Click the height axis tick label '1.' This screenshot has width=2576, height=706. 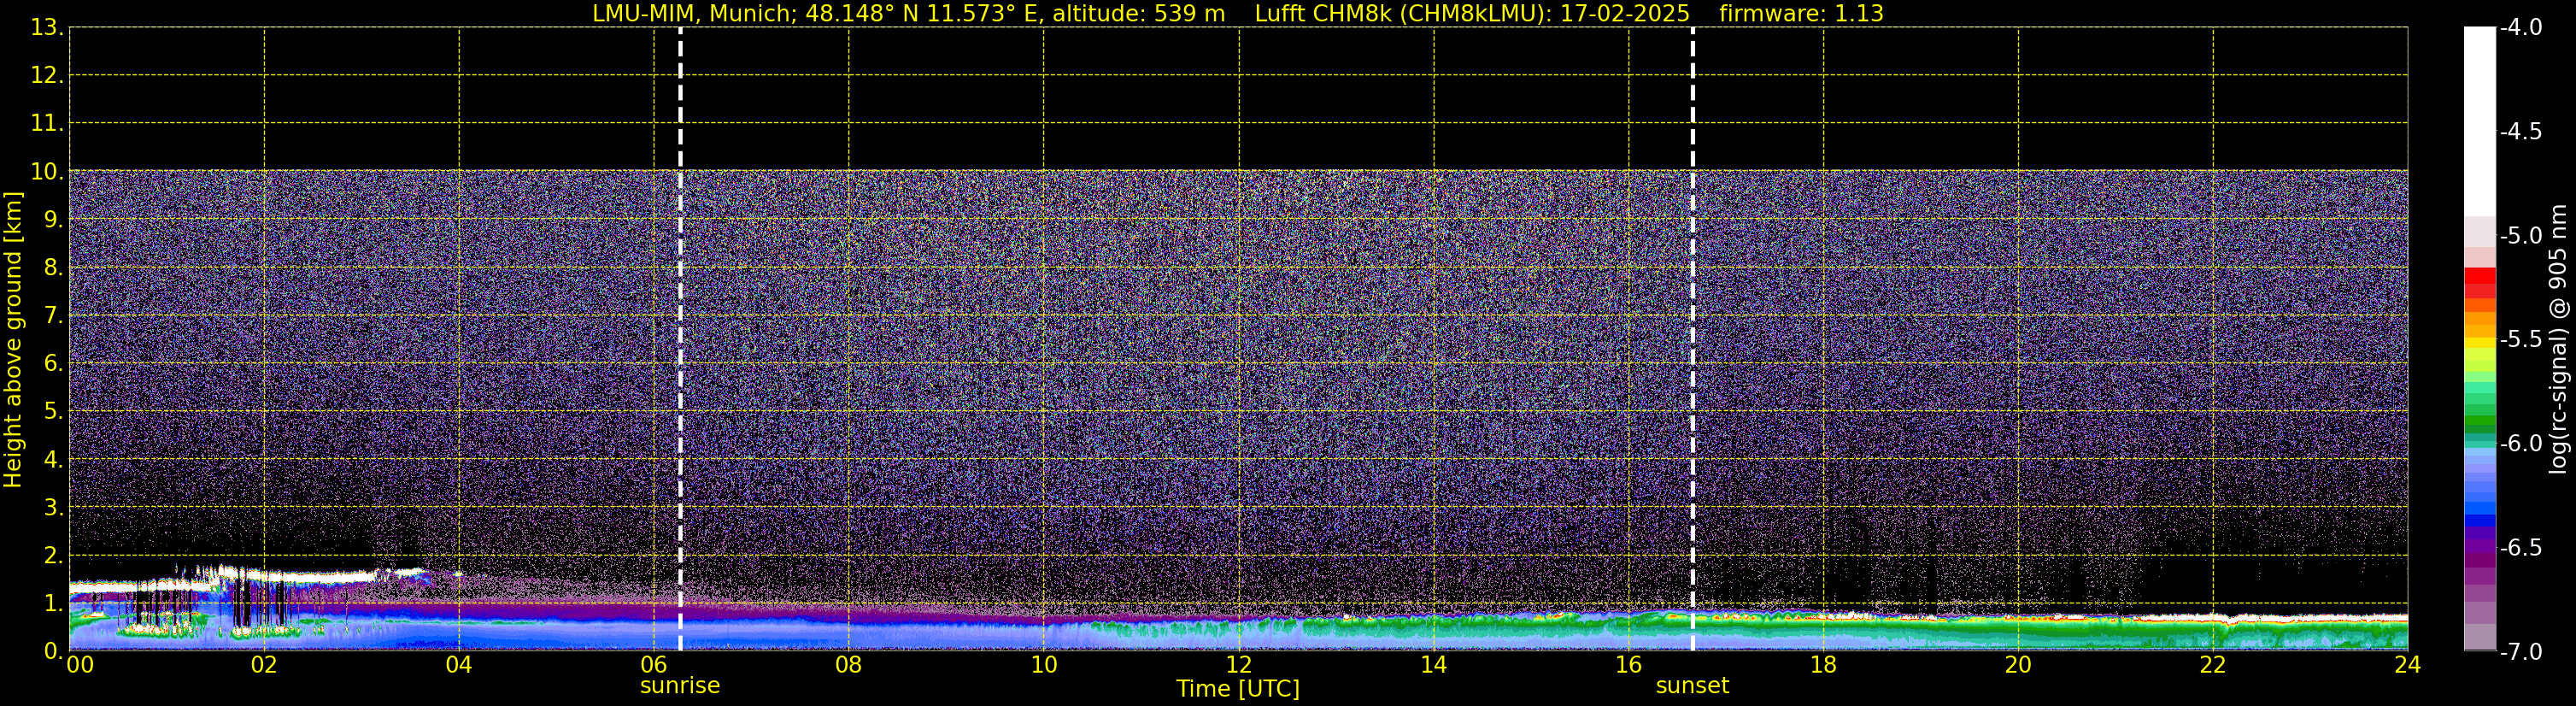click(54, 603)
